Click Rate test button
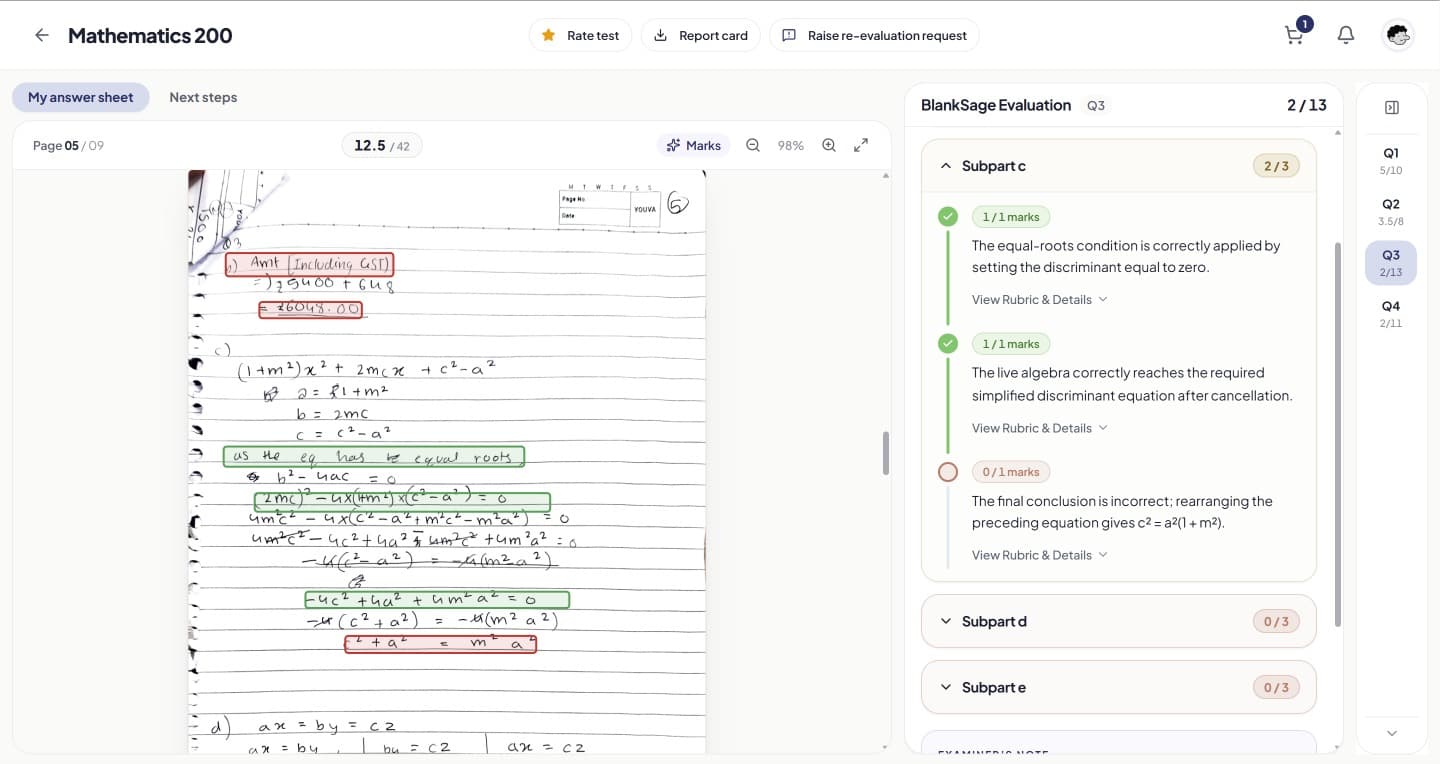1440x764 pixels. pyautogui.click(x=581, y=35)
